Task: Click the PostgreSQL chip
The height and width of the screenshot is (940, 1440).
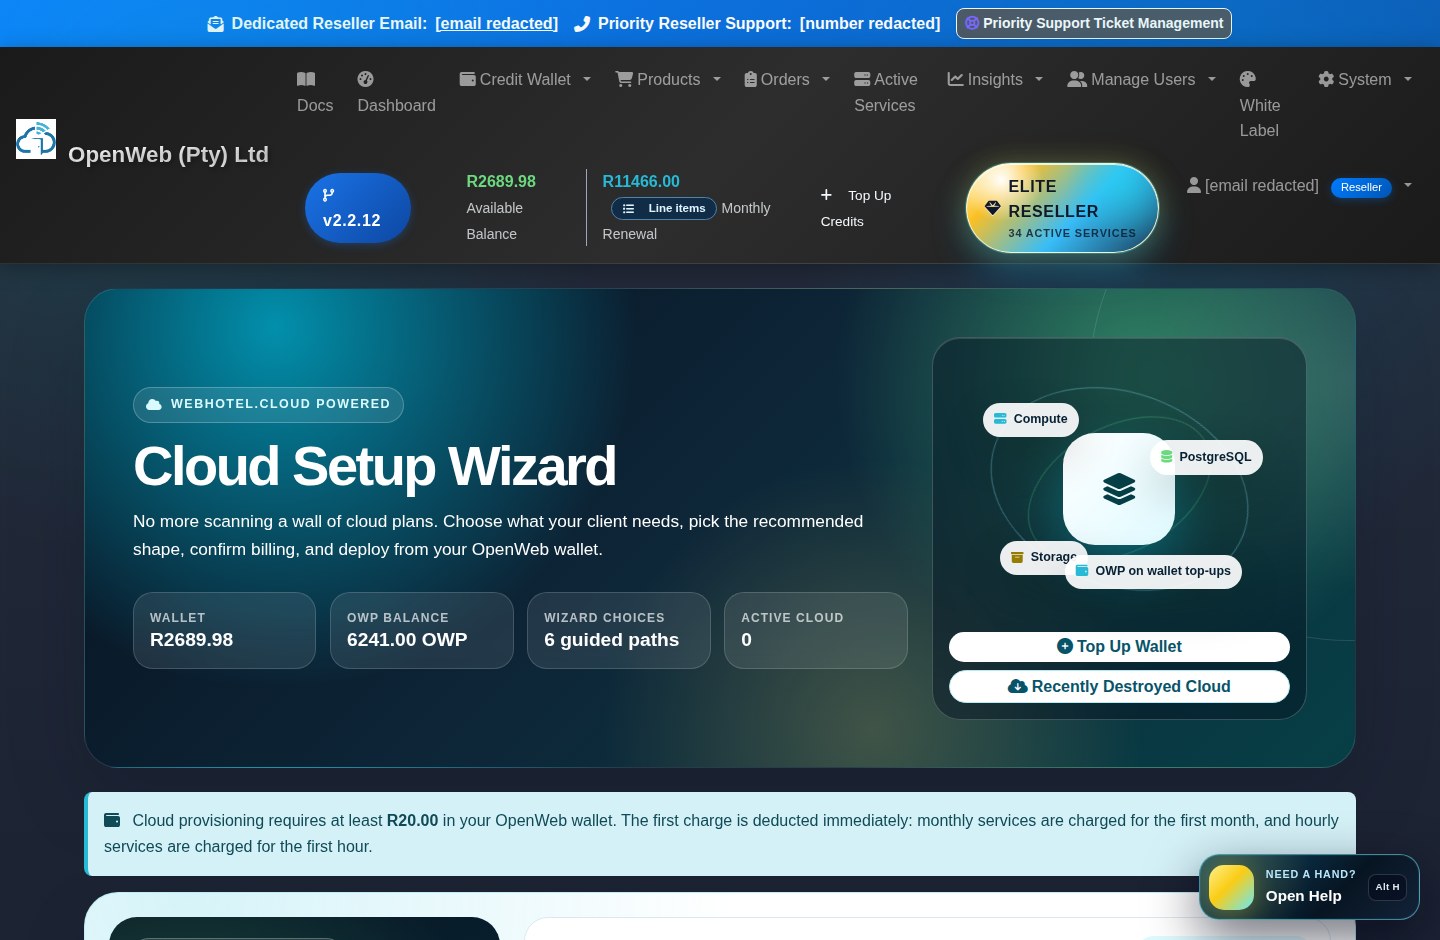Action: [x=1206, y=457]
